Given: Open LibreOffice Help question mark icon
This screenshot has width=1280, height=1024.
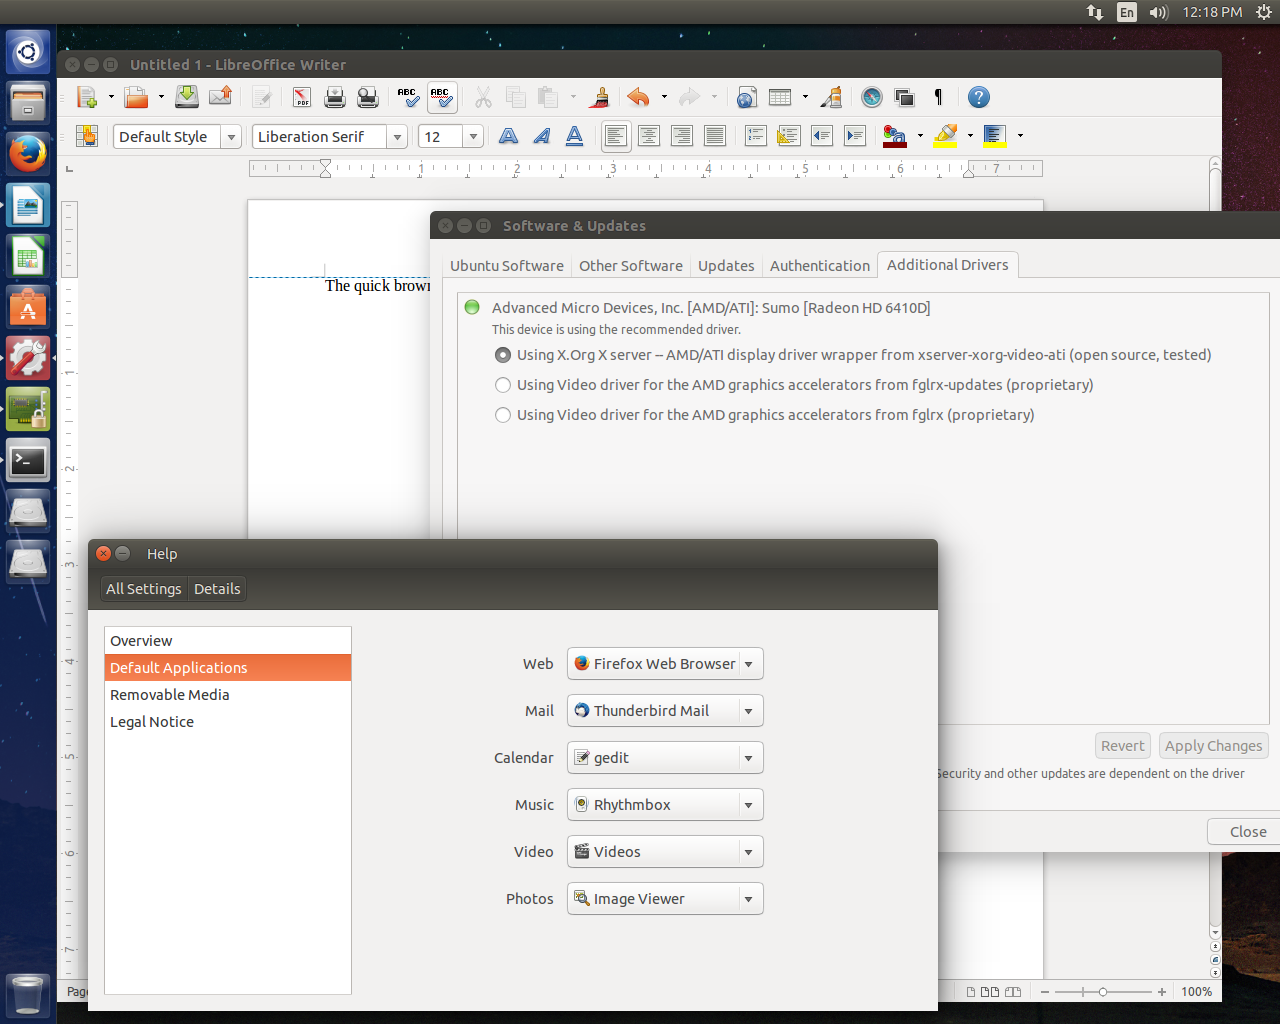Looking at the screenshot, I should point(979,97).
